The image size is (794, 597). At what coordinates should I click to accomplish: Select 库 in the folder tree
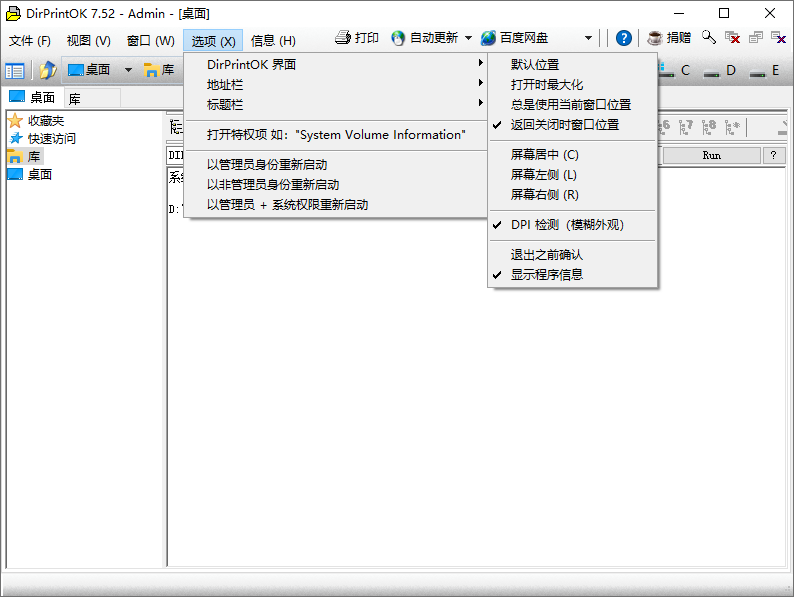(x=24, y=156)
